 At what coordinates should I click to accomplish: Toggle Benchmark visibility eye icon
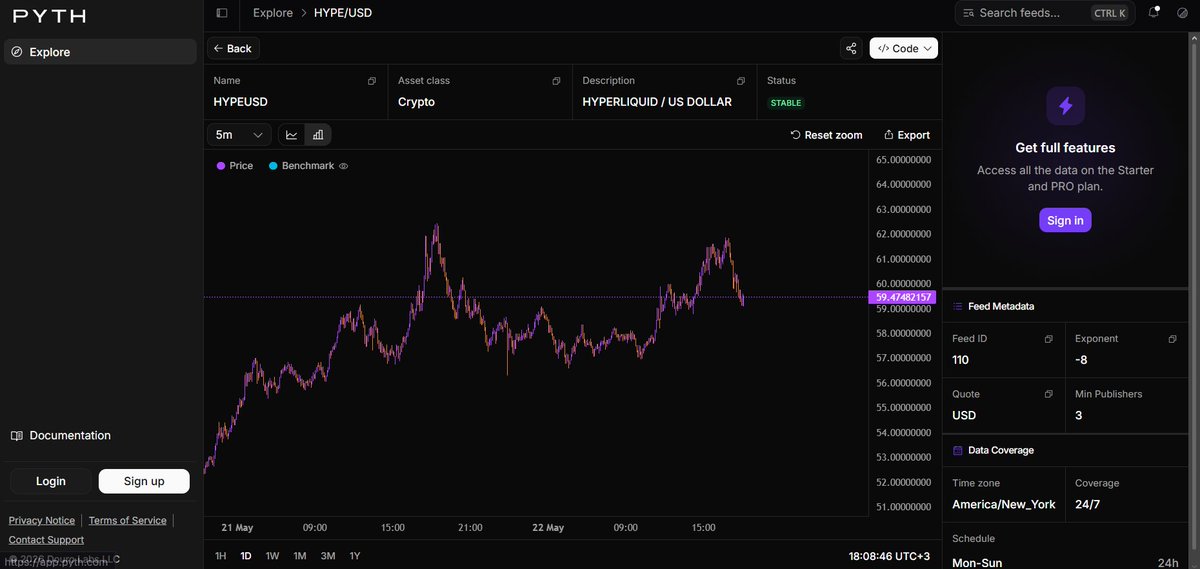click(x=343, y=166)
